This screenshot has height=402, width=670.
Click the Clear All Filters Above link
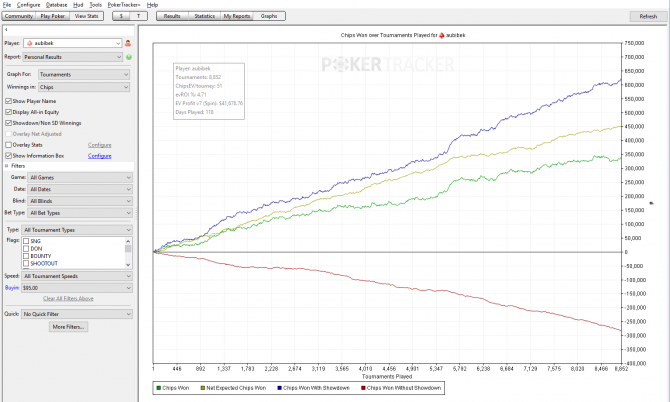[68, 299]
